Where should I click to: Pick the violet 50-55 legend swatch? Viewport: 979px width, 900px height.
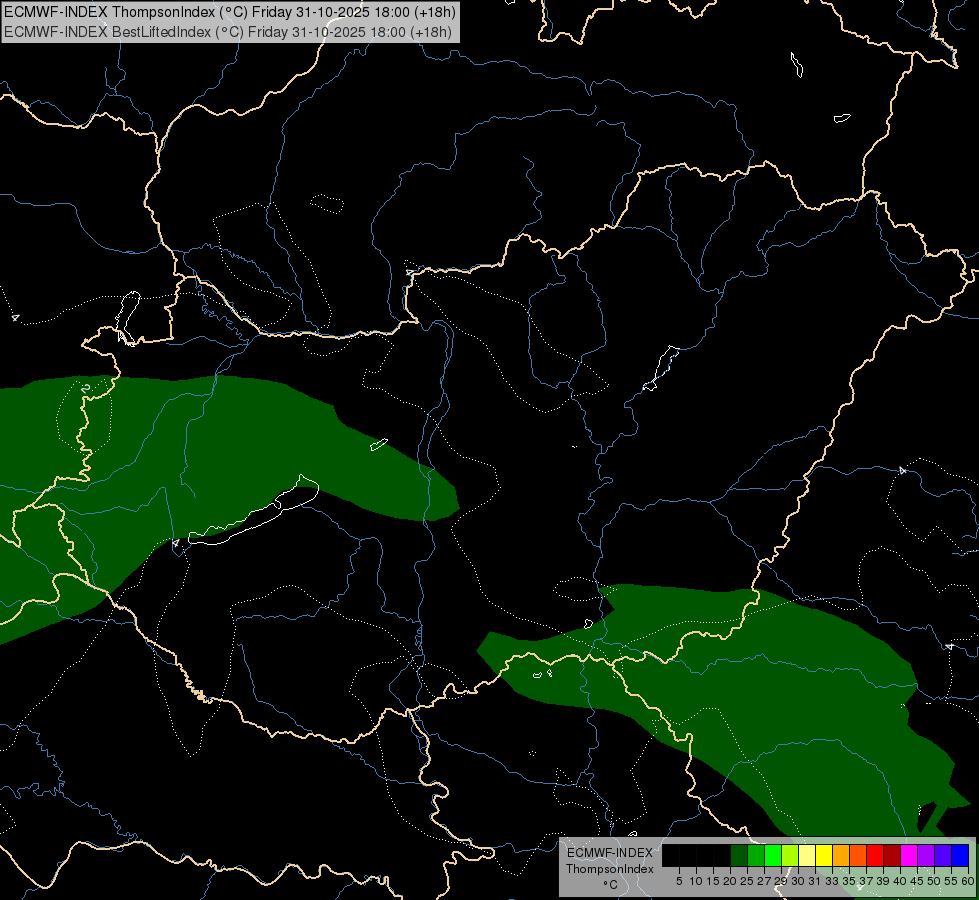click(x=943, y=855)
